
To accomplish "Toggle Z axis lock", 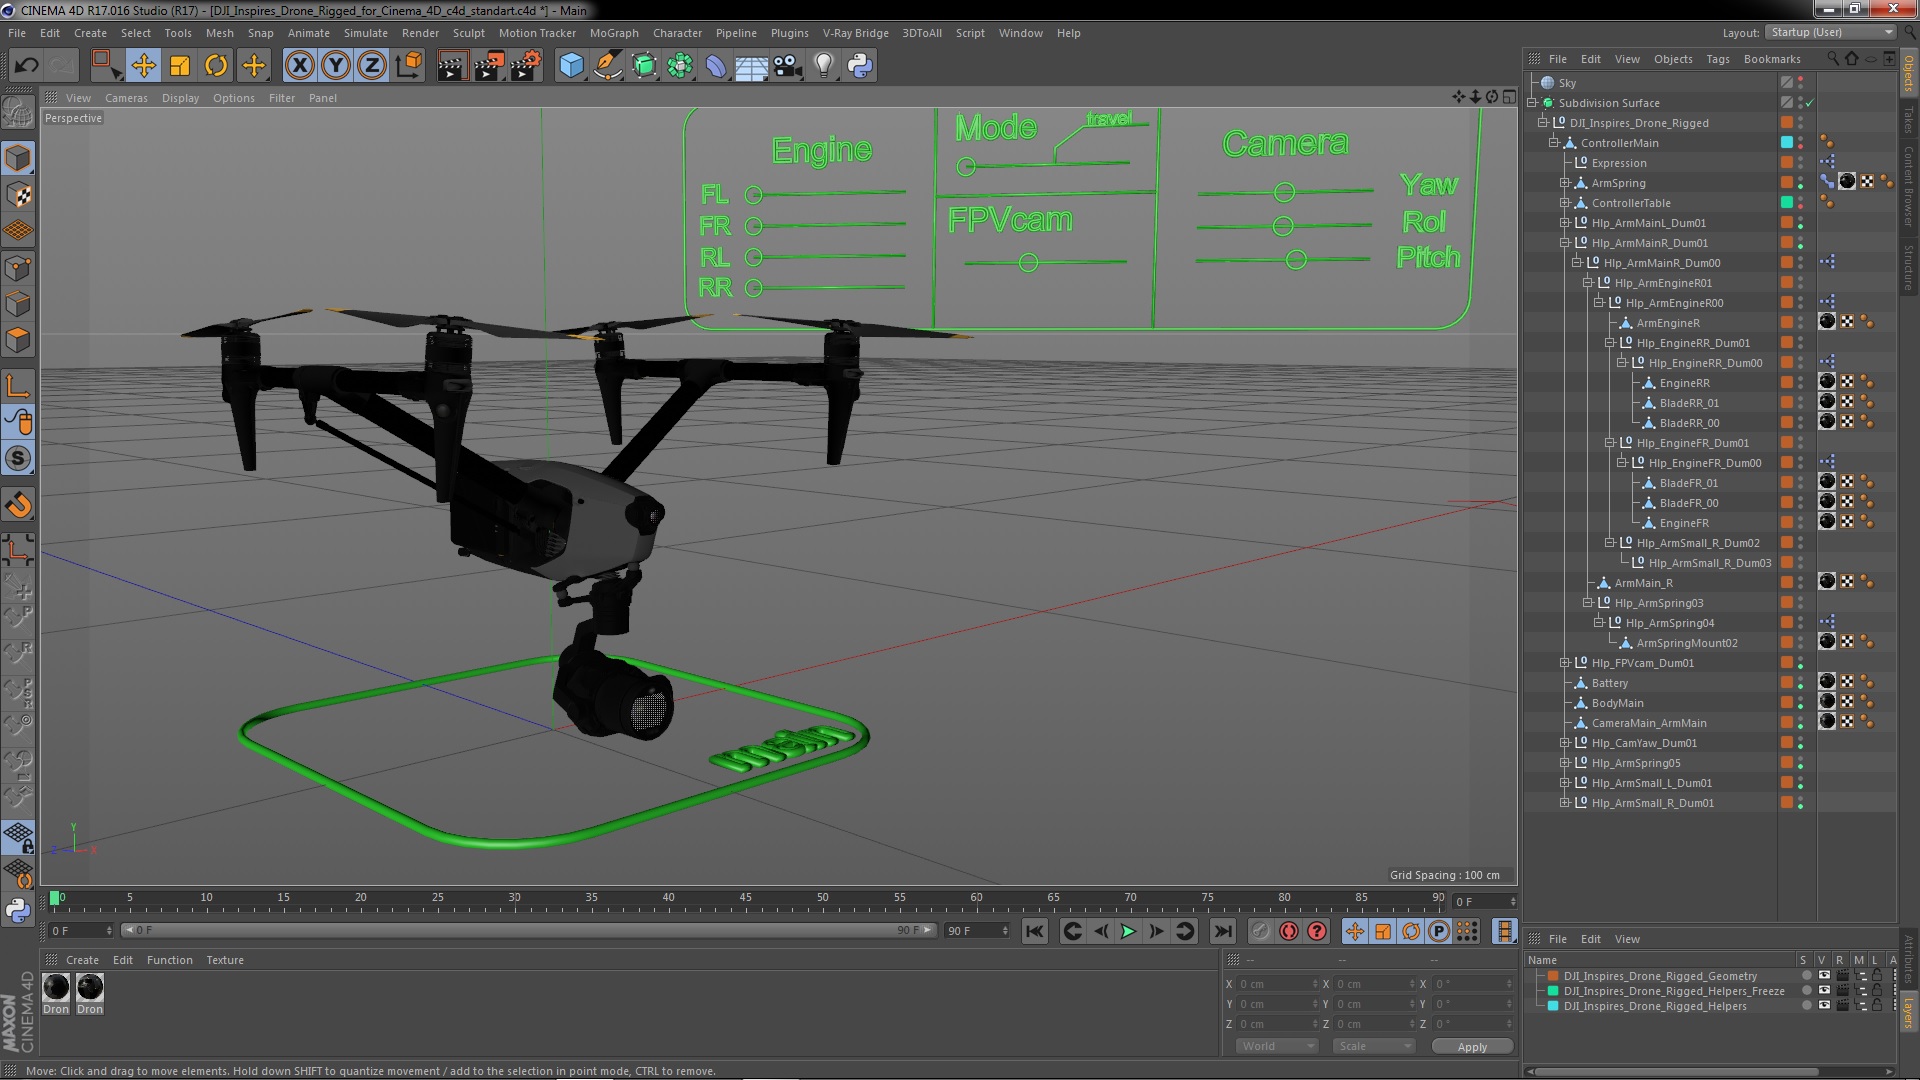I will pos(372,66).
